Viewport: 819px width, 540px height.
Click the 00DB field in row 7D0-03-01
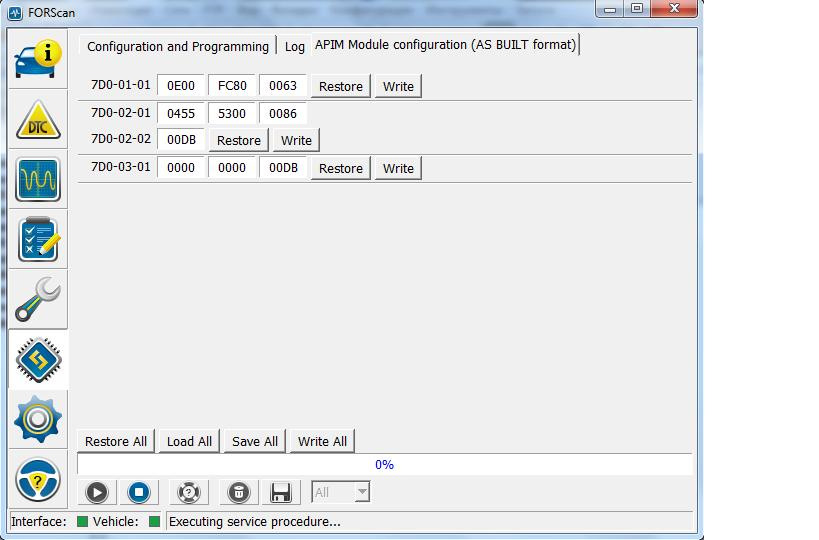283,168
